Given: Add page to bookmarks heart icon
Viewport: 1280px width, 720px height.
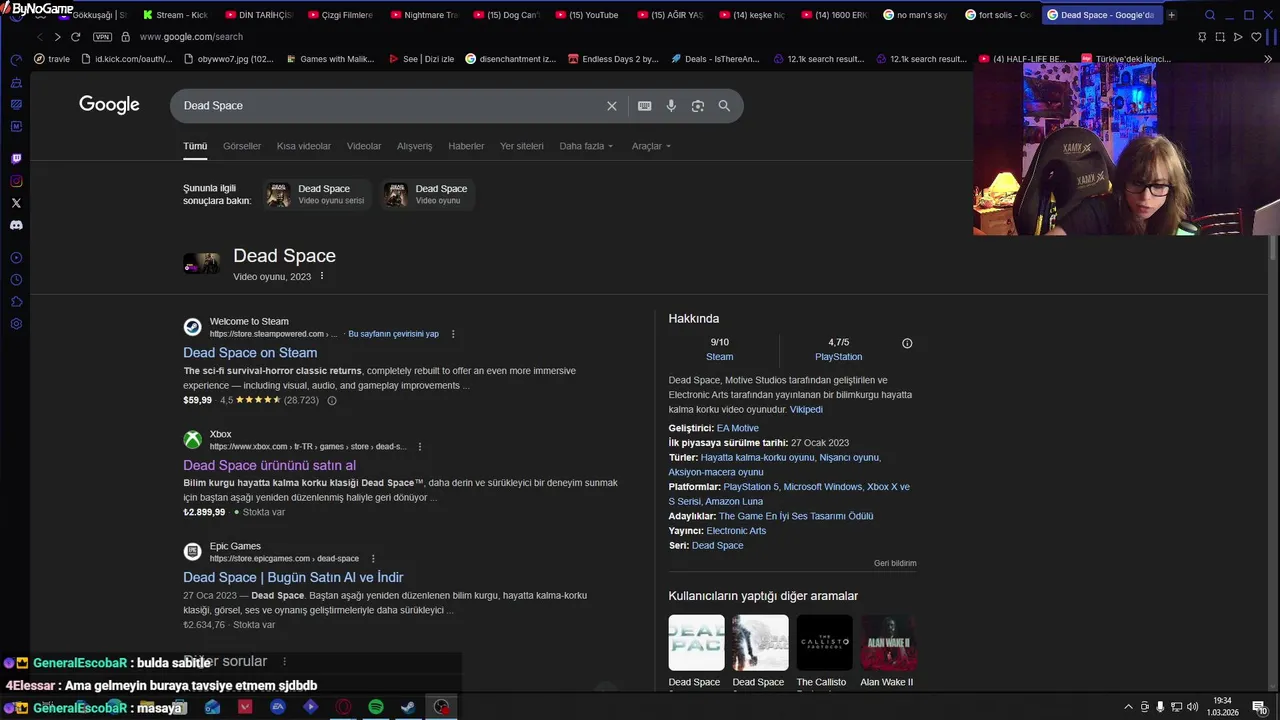Looking at the screenshot, I should click(1256, 37).
